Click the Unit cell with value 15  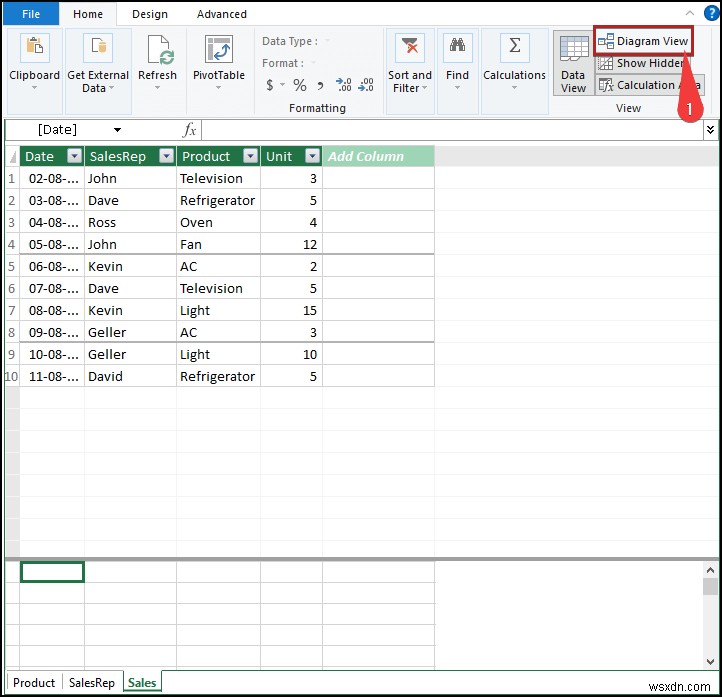point(291,310)
